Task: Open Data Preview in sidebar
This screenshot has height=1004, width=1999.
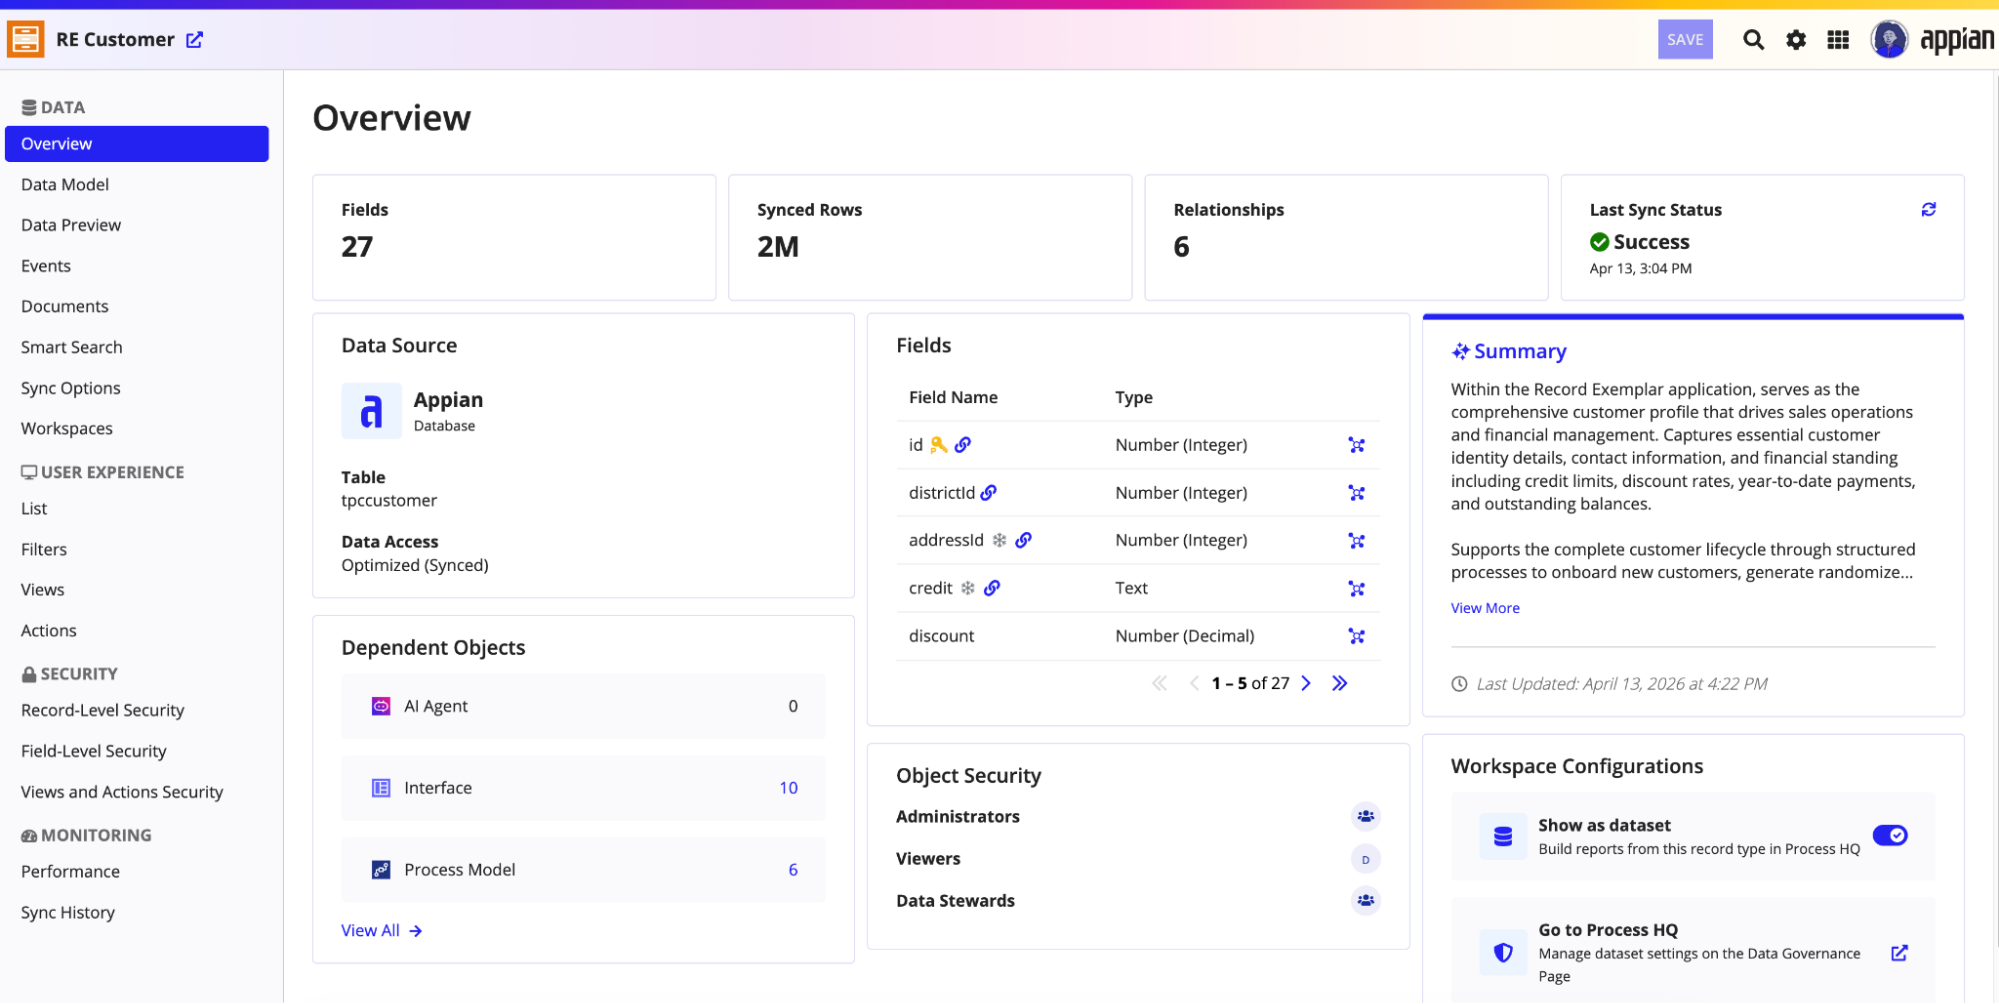Action: point(137,225)
